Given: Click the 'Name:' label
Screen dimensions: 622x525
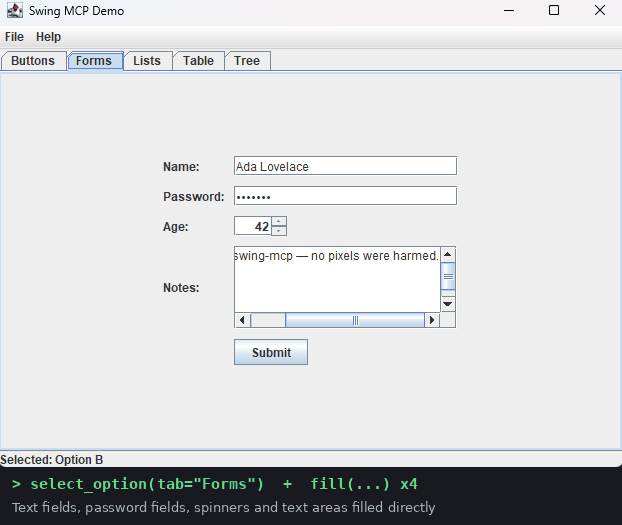Looking at the screenshot, I should (181, 167).
